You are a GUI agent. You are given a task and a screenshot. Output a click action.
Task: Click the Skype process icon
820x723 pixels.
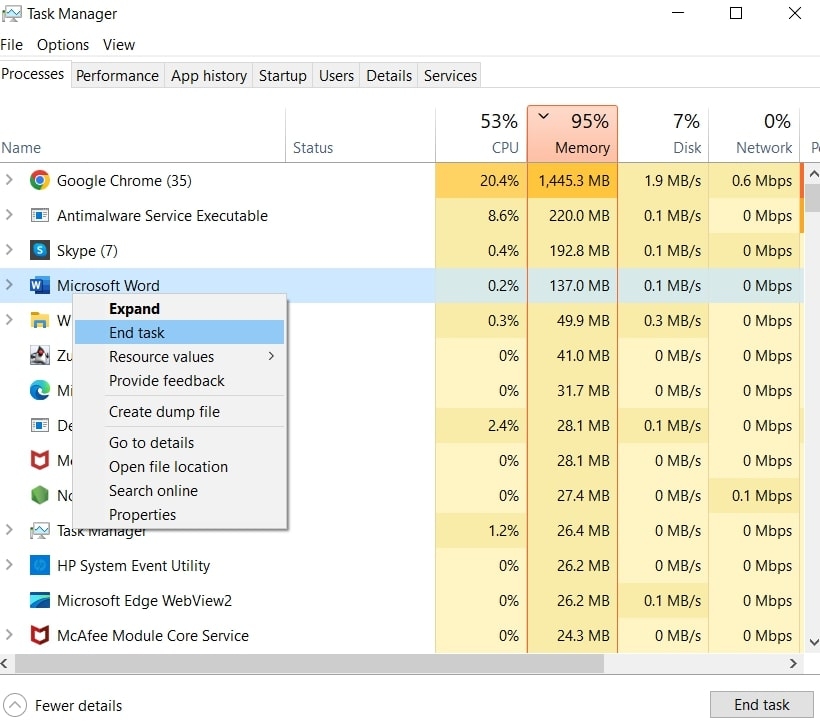(40, 250)
